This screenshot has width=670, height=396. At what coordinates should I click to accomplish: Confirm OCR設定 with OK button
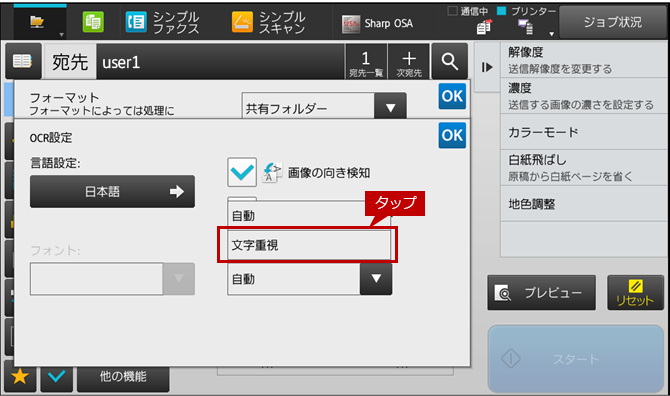[x=452, y=135]
